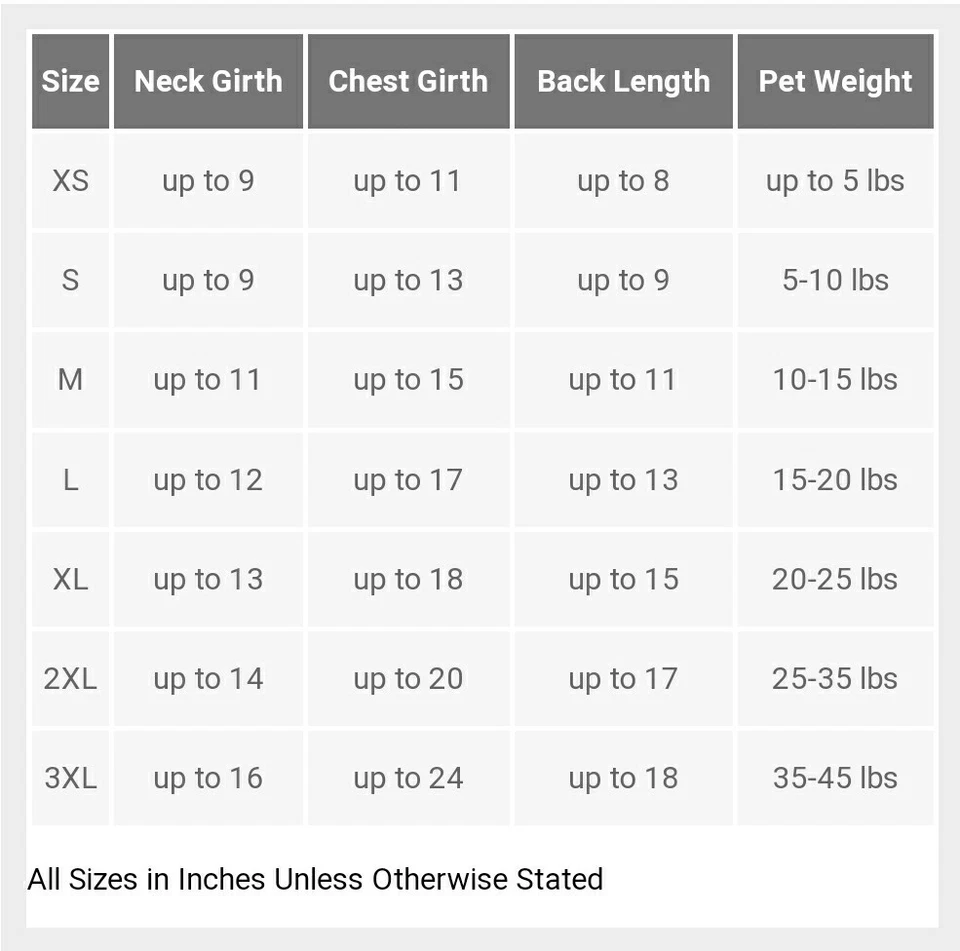Click the 3XL size row label
The image size is (960, 951).
point(70,778)
